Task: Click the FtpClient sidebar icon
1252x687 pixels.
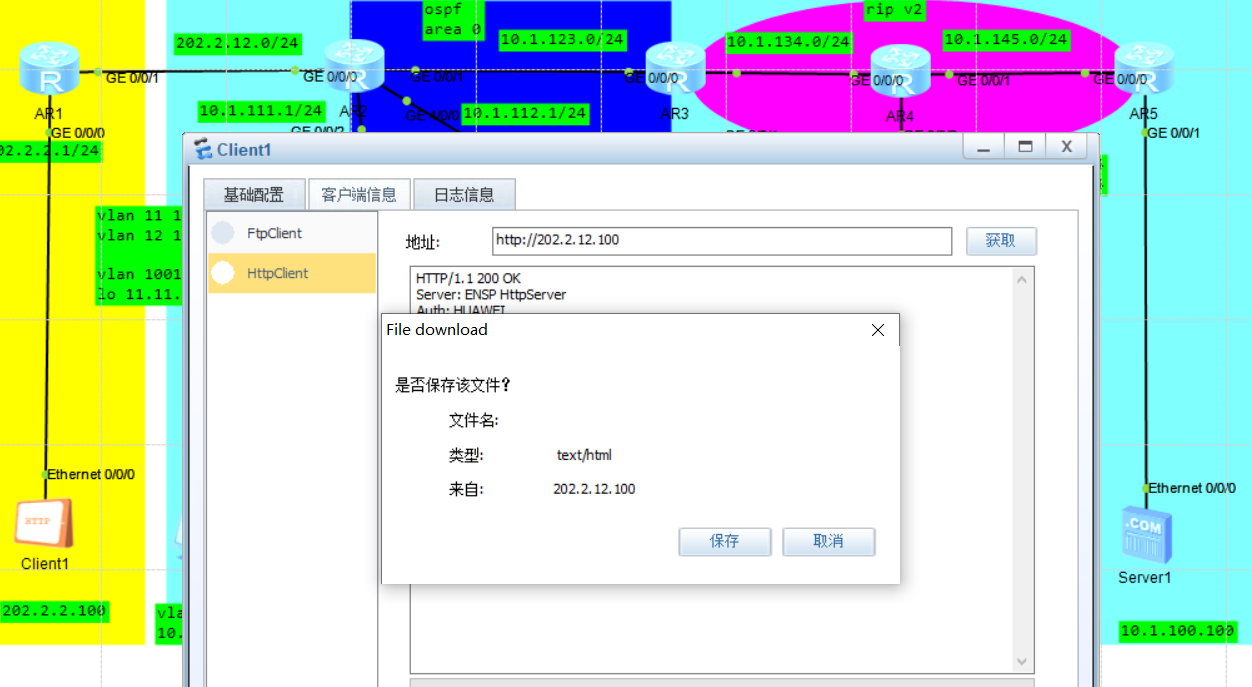Action: tap(222, 232)
